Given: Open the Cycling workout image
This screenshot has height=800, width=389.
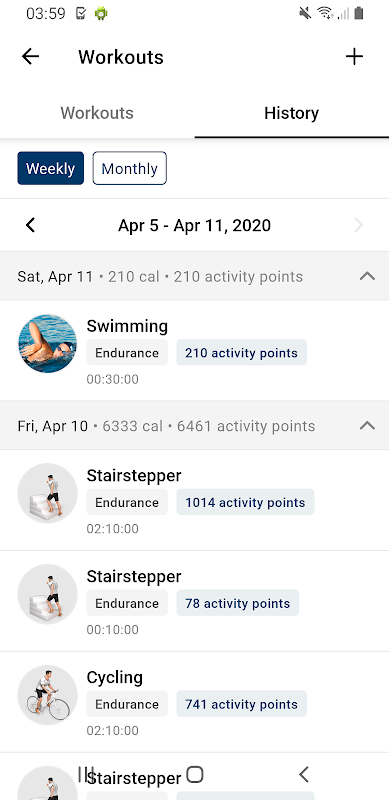Looking at the screenshot, I should 47,695.
